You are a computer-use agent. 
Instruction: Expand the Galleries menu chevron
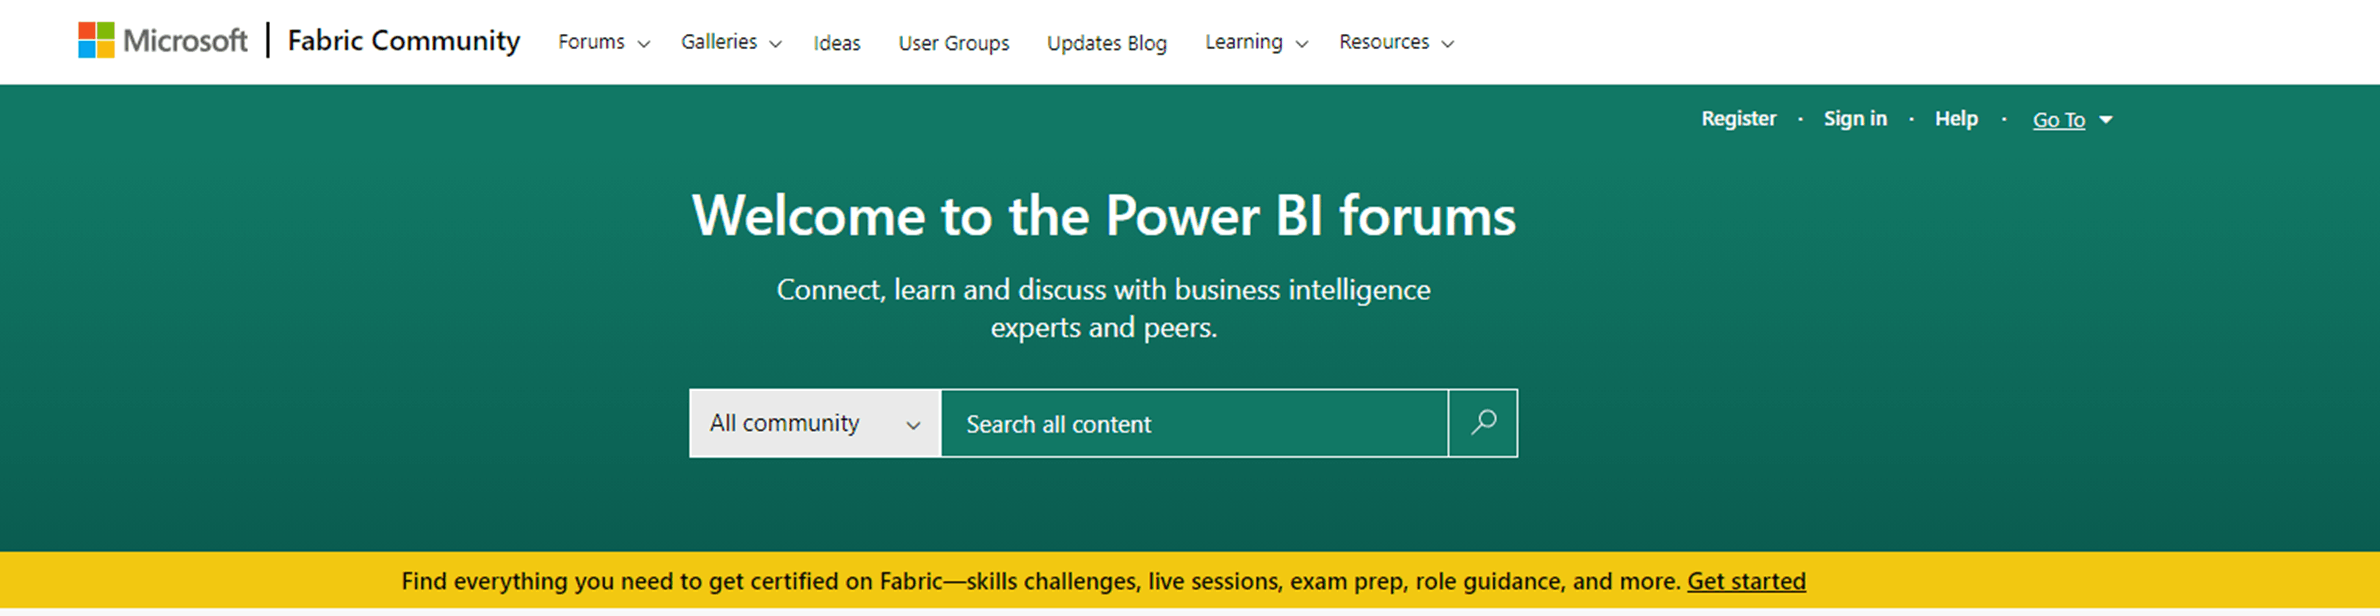point(775,44)
